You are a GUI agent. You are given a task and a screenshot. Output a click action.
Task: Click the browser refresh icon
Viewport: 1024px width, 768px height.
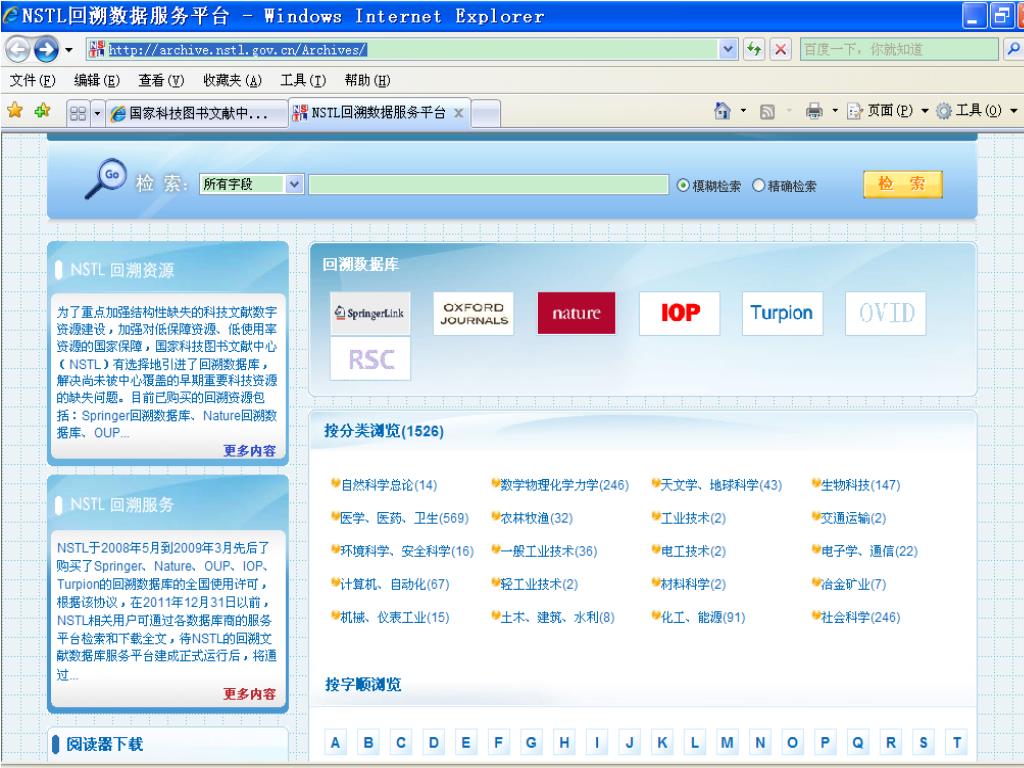[x=758, y=49]
